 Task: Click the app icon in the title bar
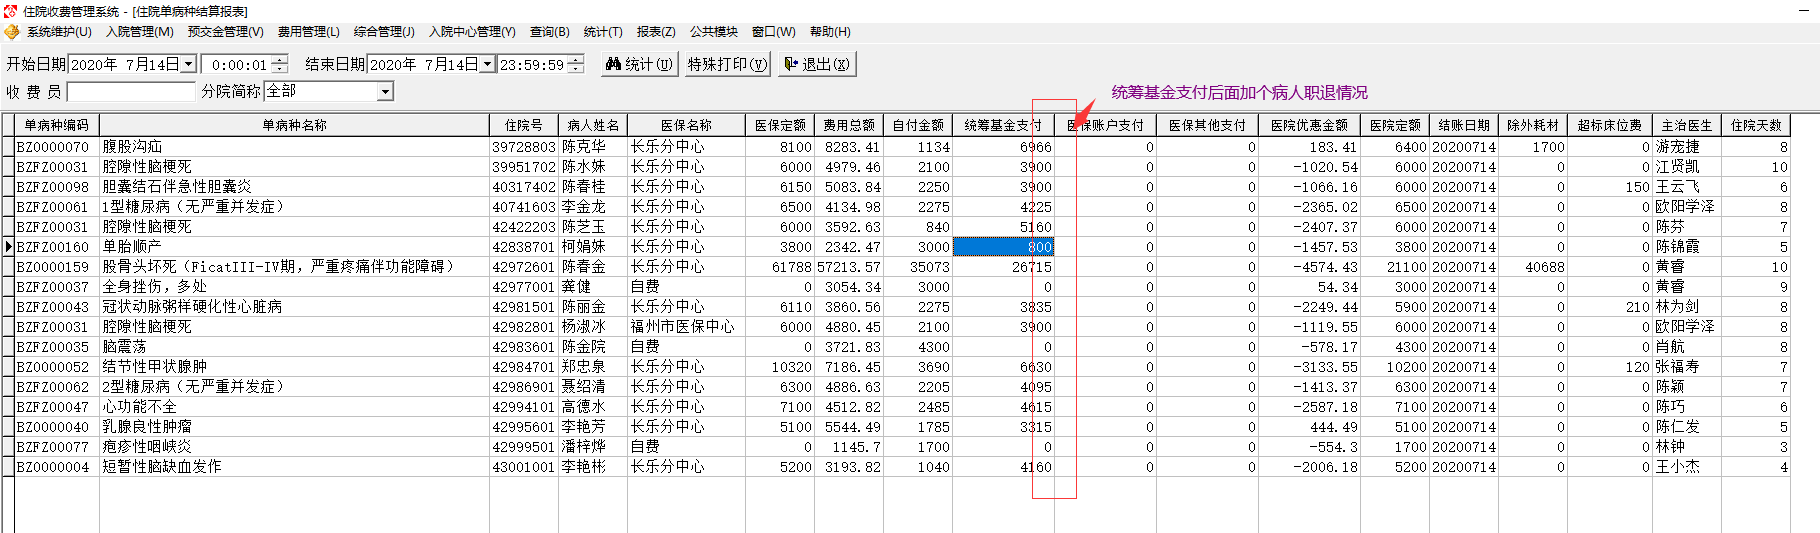pyautogui.click(x=10, y=11)
